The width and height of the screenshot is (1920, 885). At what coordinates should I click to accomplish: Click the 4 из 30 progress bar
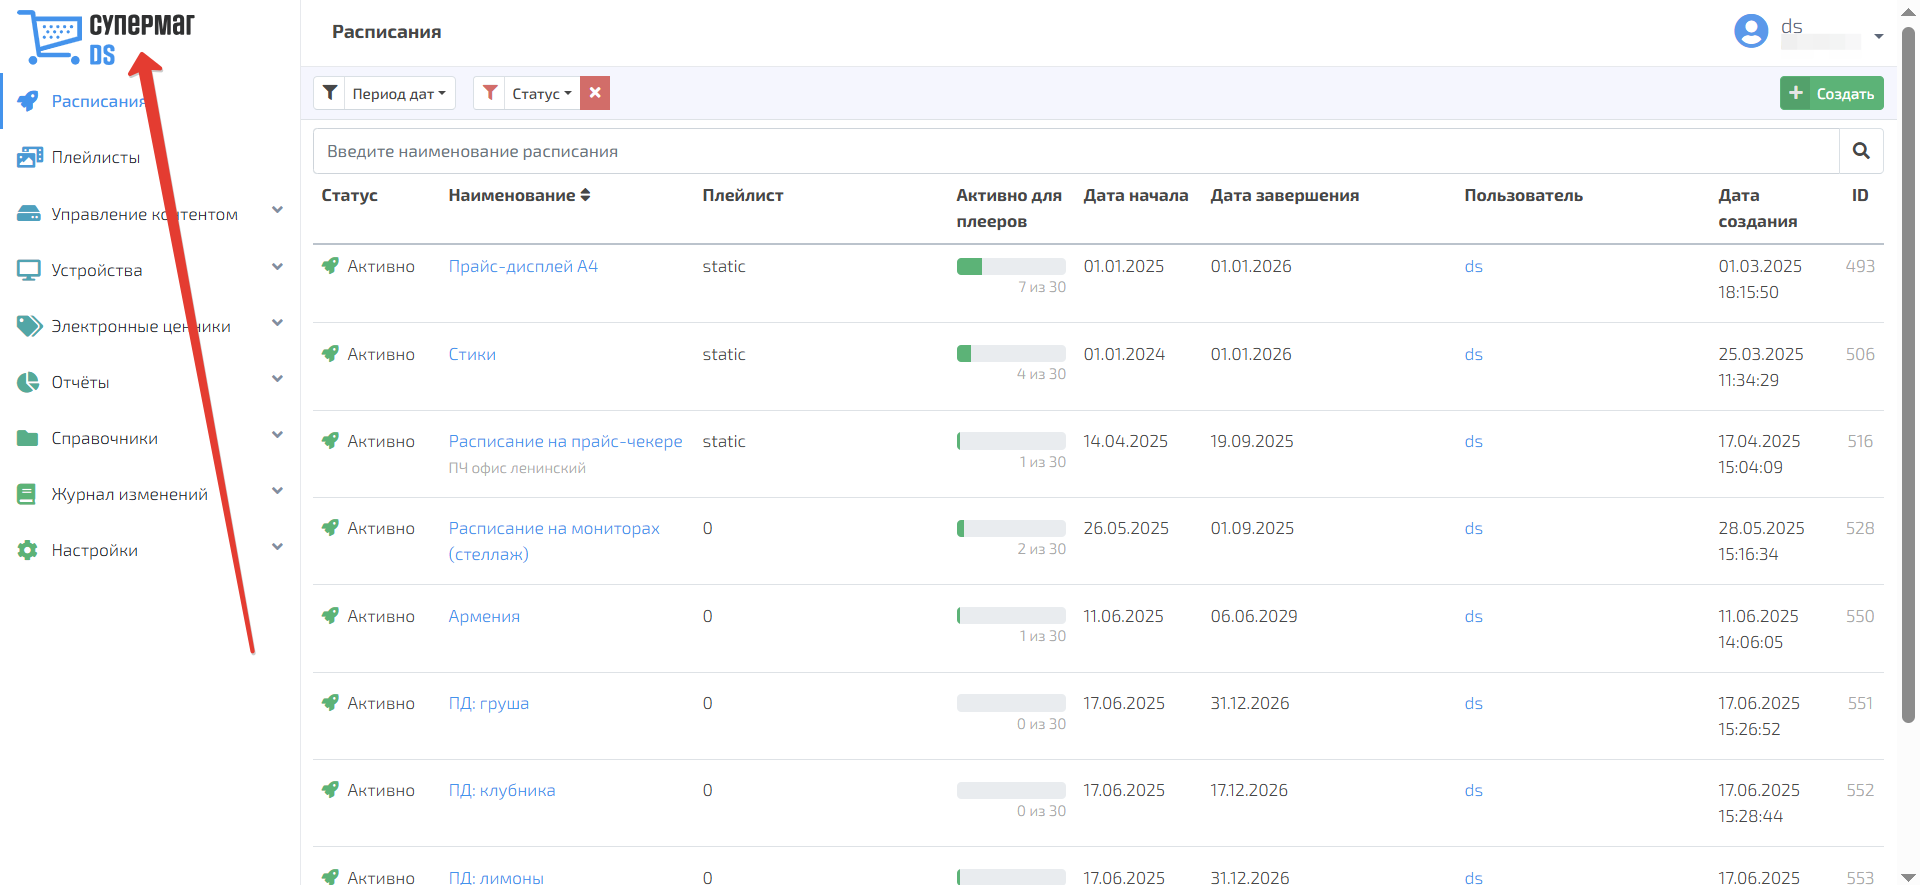point(1011,353)
